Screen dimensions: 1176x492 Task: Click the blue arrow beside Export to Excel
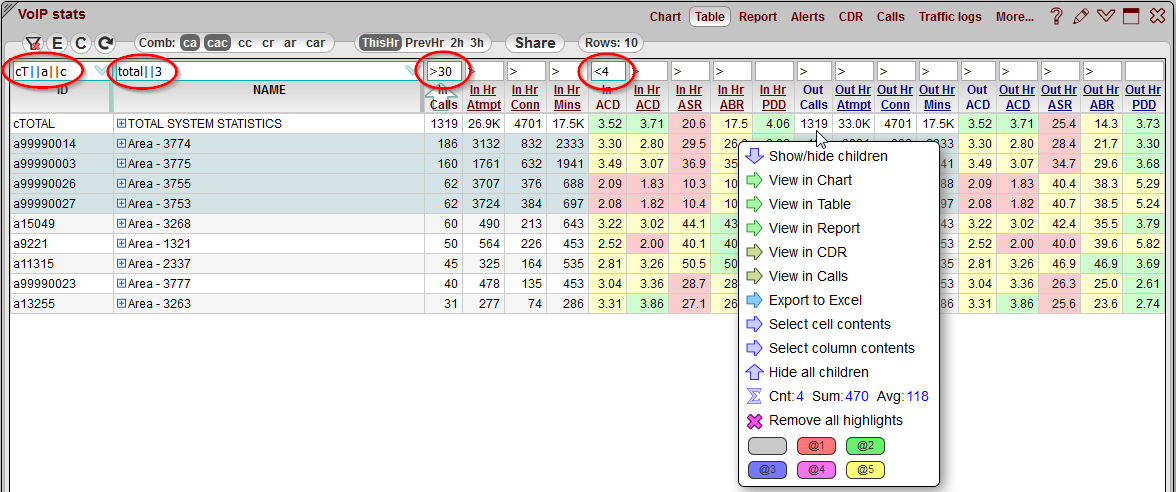[x=755, y=300]
